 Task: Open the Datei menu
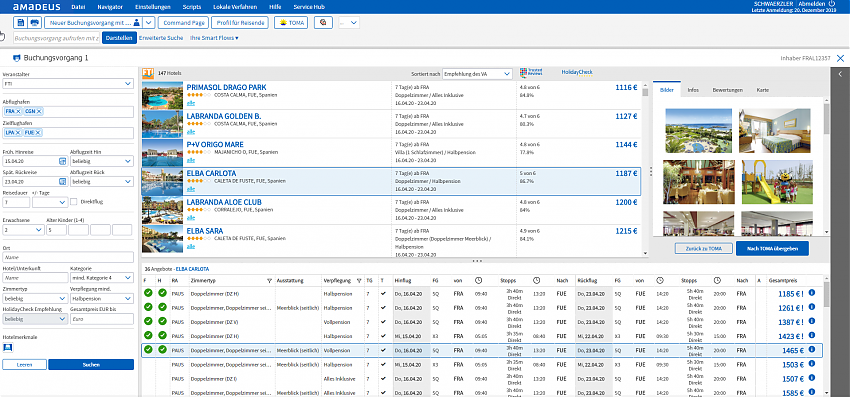point(78,7)
